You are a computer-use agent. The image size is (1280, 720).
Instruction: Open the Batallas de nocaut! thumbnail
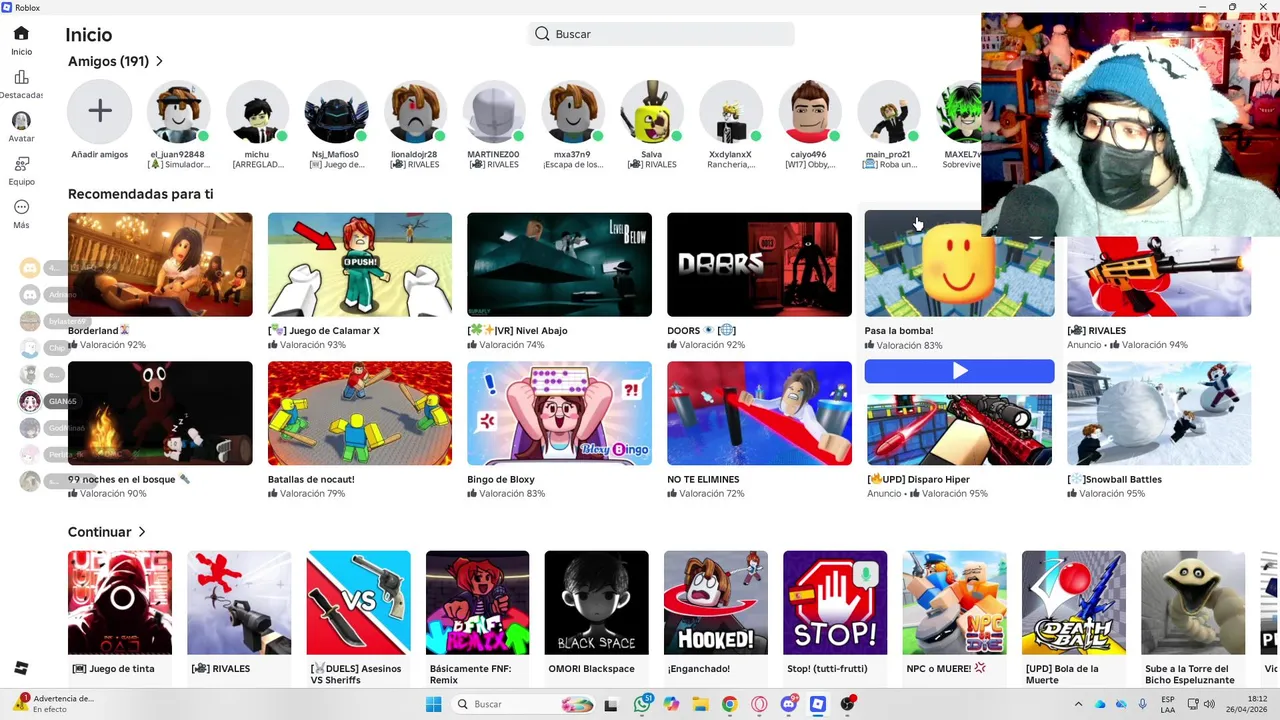360,413
